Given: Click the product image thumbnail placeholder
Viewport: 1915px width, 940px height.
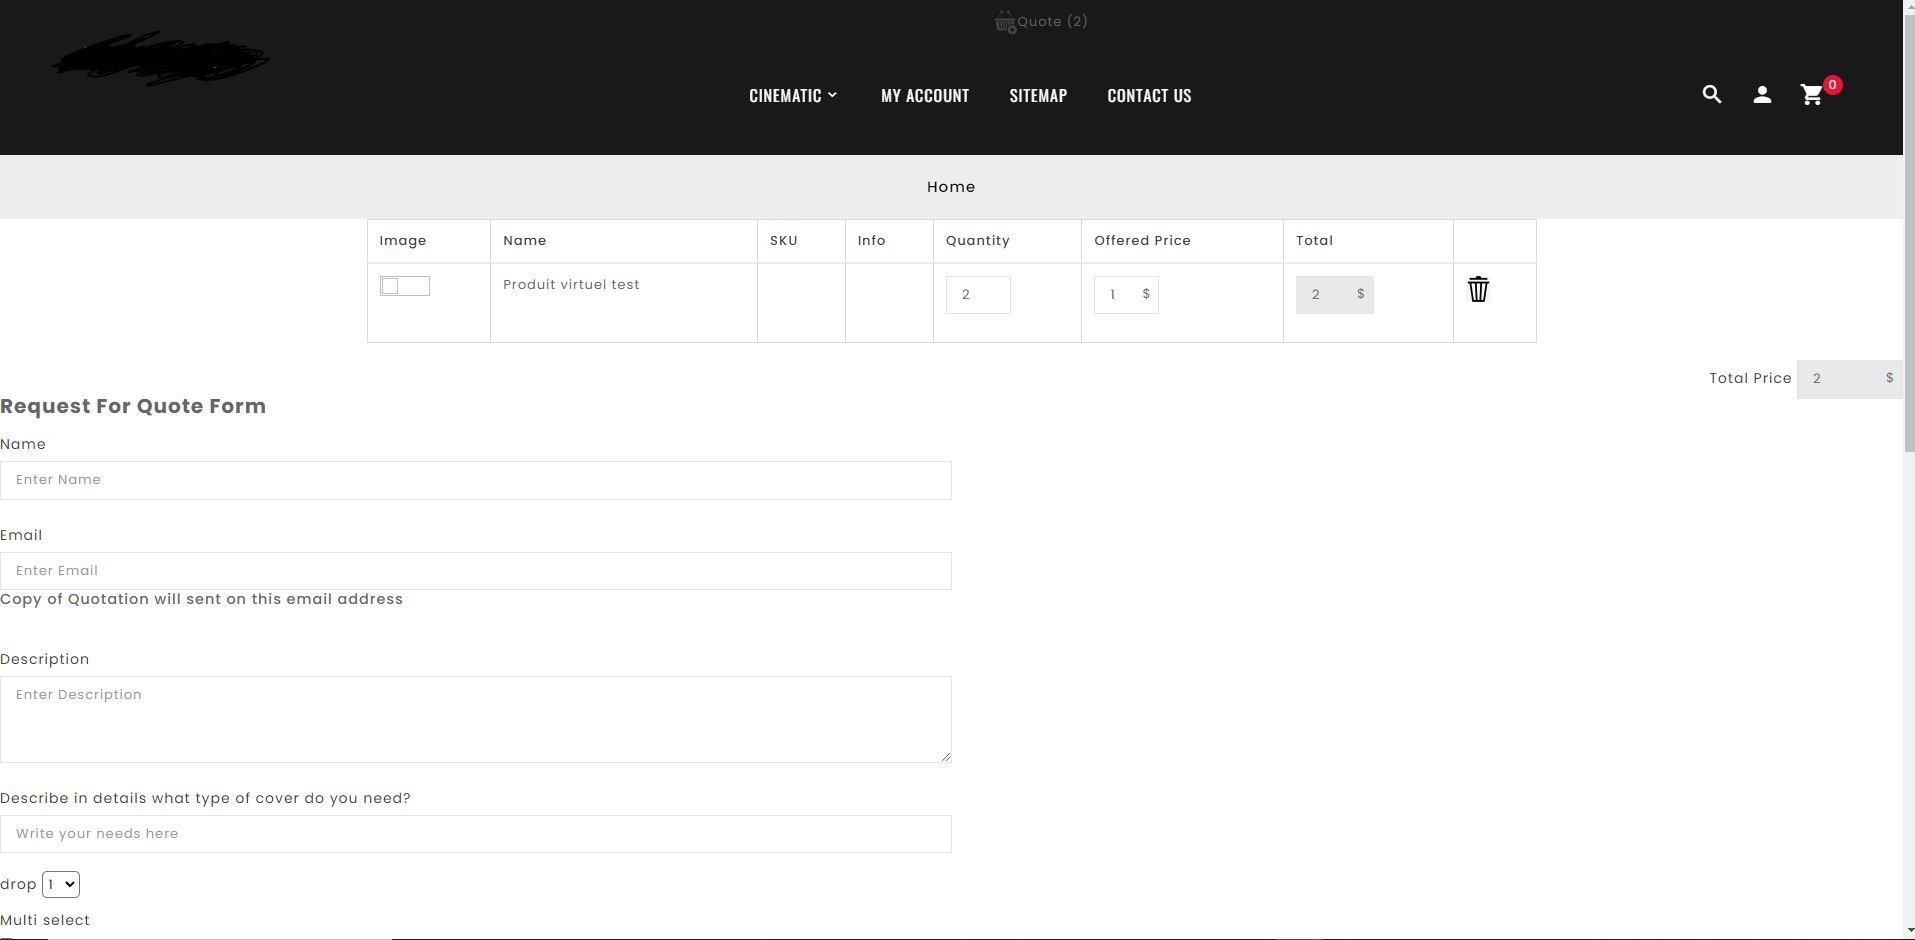Looking at the screenshot, I should 405,286.
